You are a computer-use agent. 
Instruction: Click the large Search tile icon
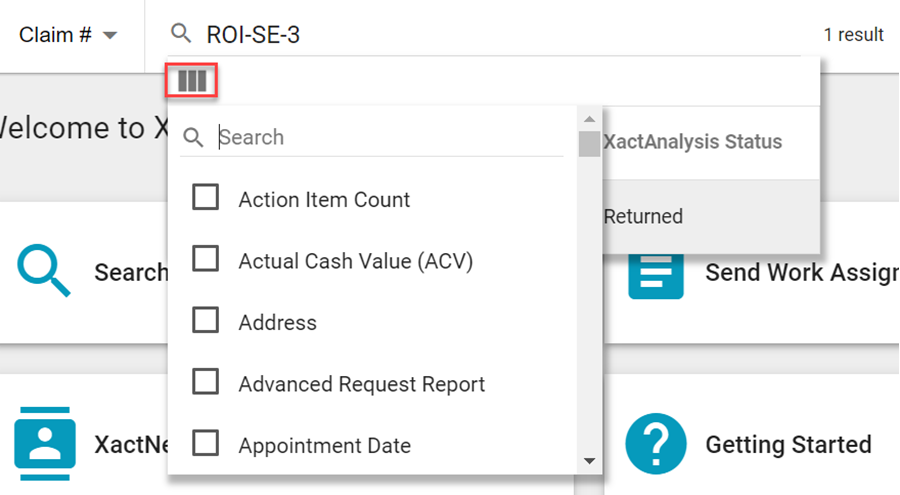coord(44,271)
